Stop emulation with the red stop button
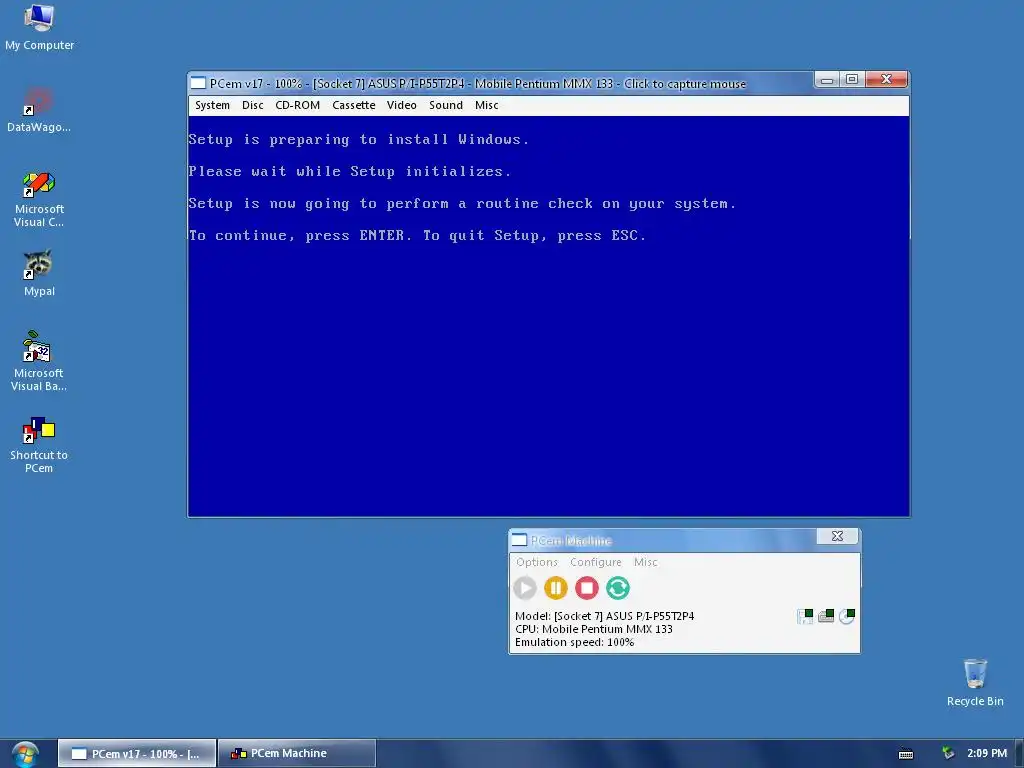This screenshot has width=1024, height=768. click(586, 588)
